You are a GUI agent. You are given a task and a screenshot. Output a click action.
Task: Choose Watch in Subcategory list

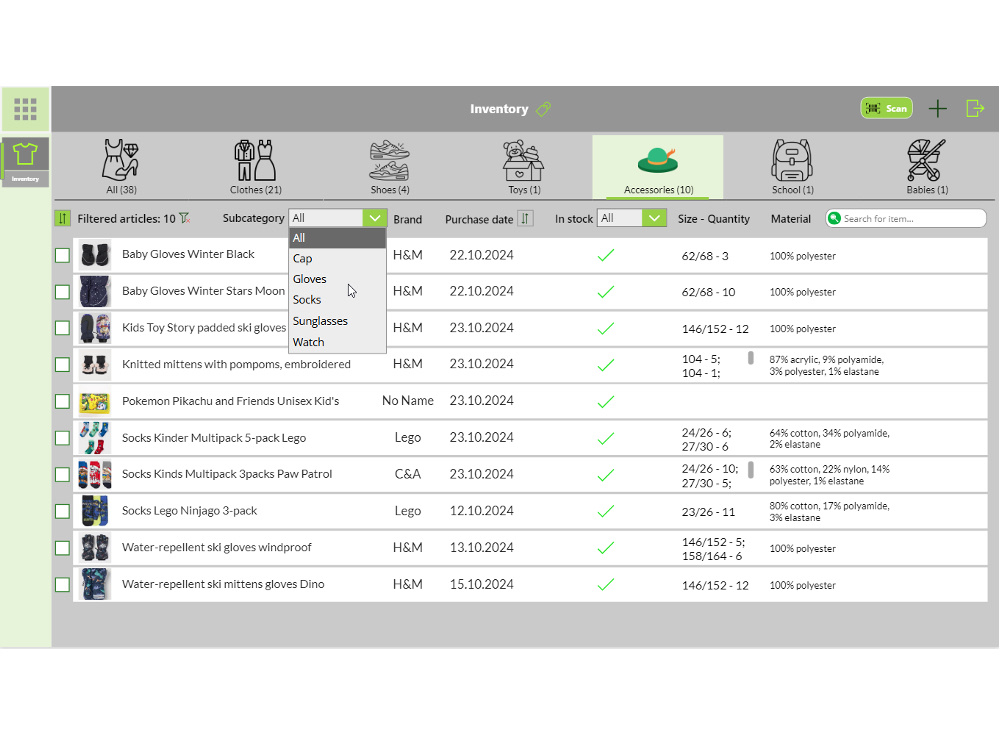[337, 342]
